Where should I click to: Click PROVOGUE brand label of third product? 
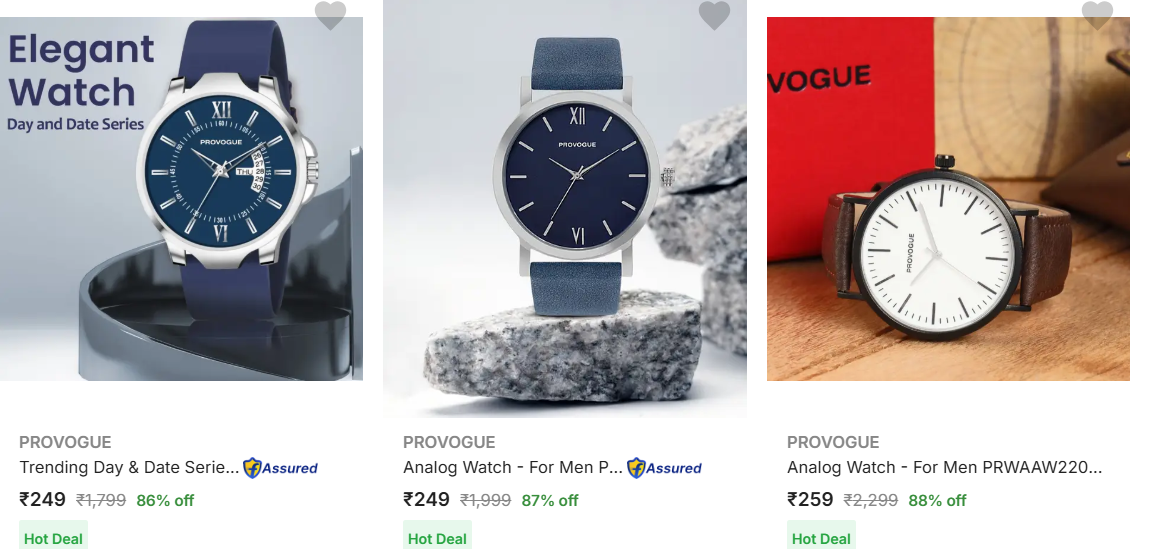point(833,443)
